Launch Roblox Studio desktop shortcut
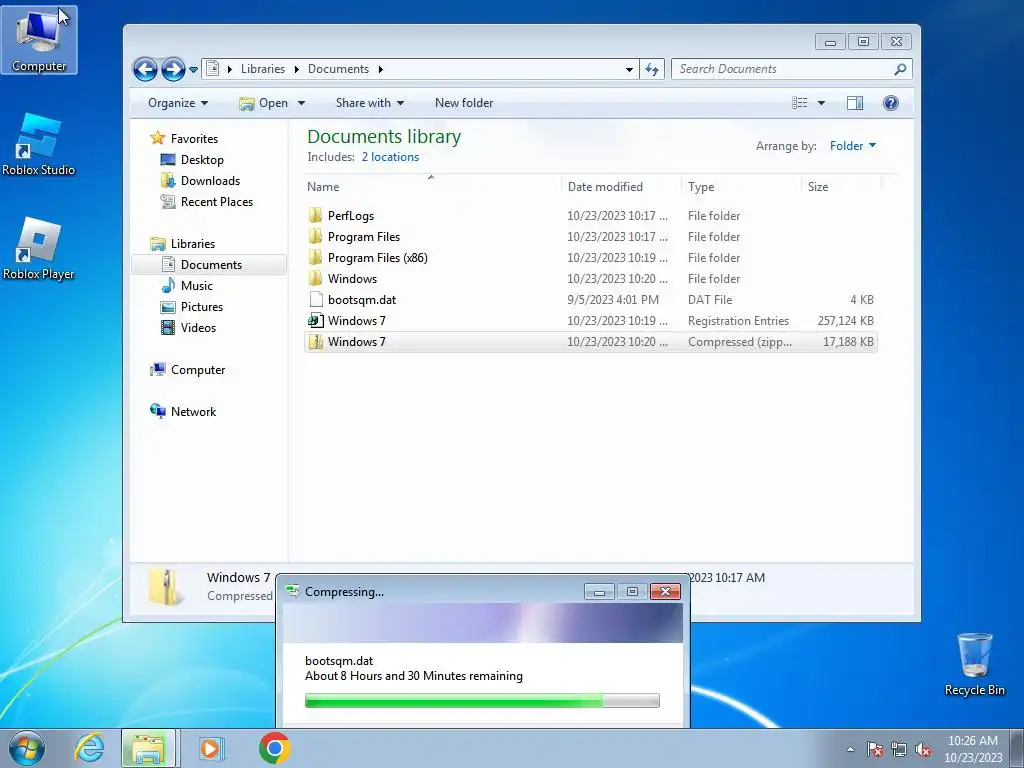This screenshot has width=1024, height=768. click(x=39, y=144)
